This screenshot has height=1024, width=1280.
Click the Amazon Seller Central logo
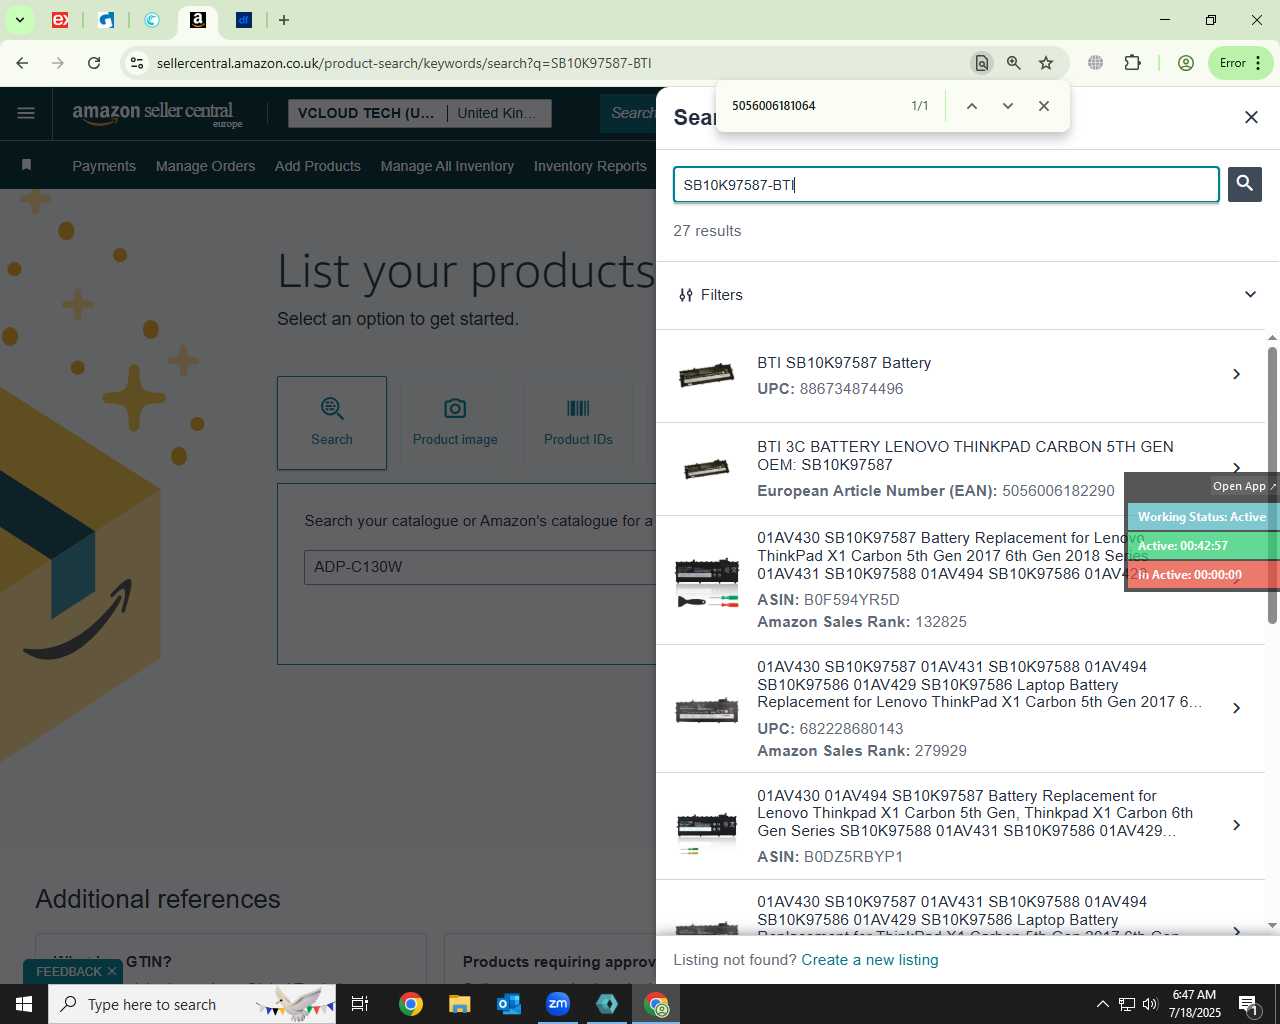pos(157,114)
